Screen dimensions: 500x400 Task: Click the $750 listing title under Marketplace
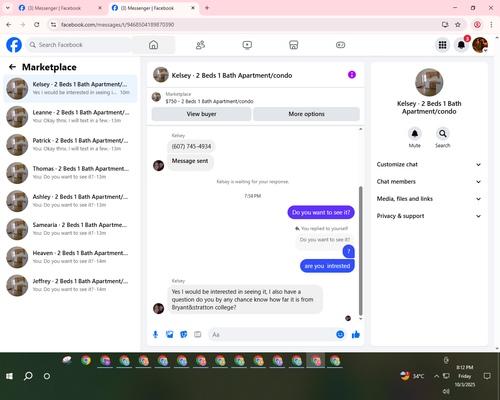(x=209, y=101)
